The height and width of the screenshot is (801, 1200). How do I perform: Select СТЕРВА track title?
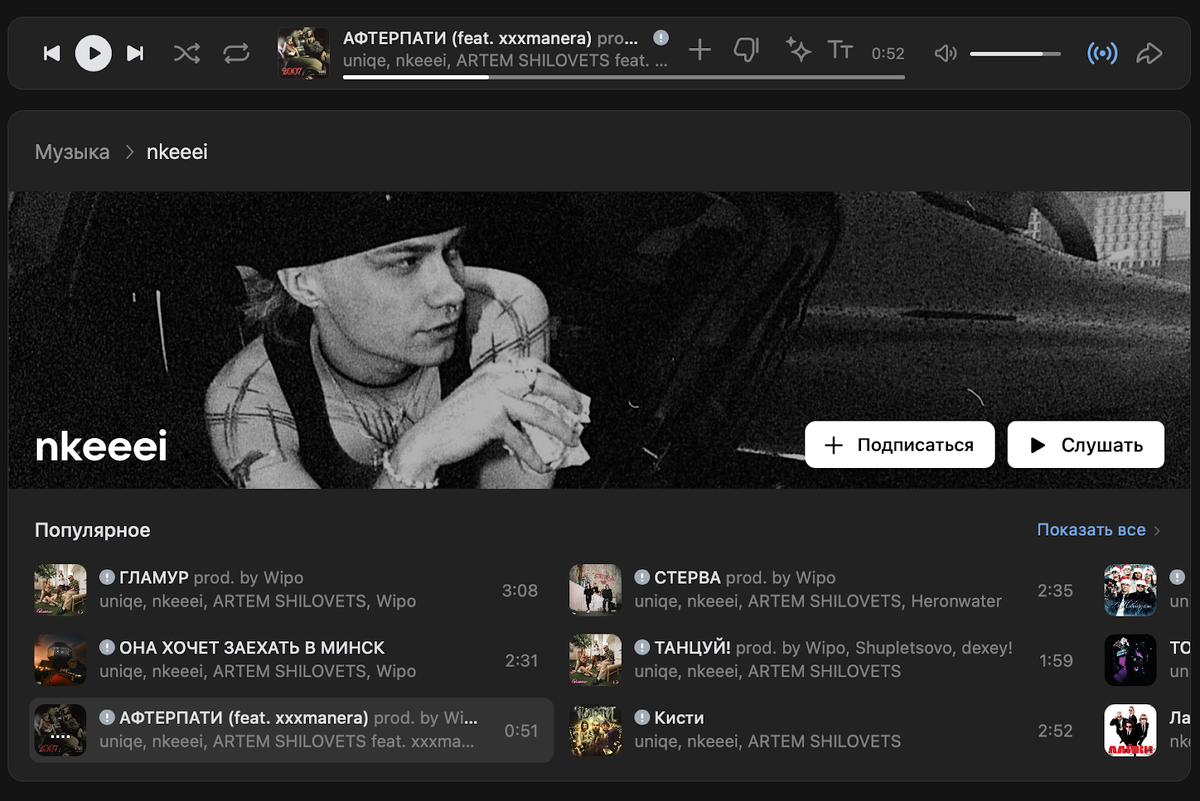pyautogui.click(x=688, y=577)
